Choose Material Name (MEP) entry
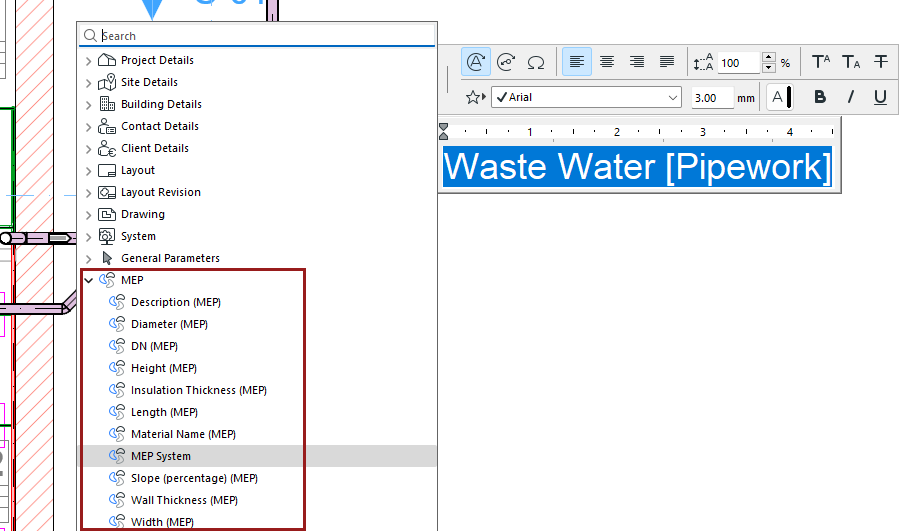This screenshot has height=531, width=904. (x=183, y=434)
